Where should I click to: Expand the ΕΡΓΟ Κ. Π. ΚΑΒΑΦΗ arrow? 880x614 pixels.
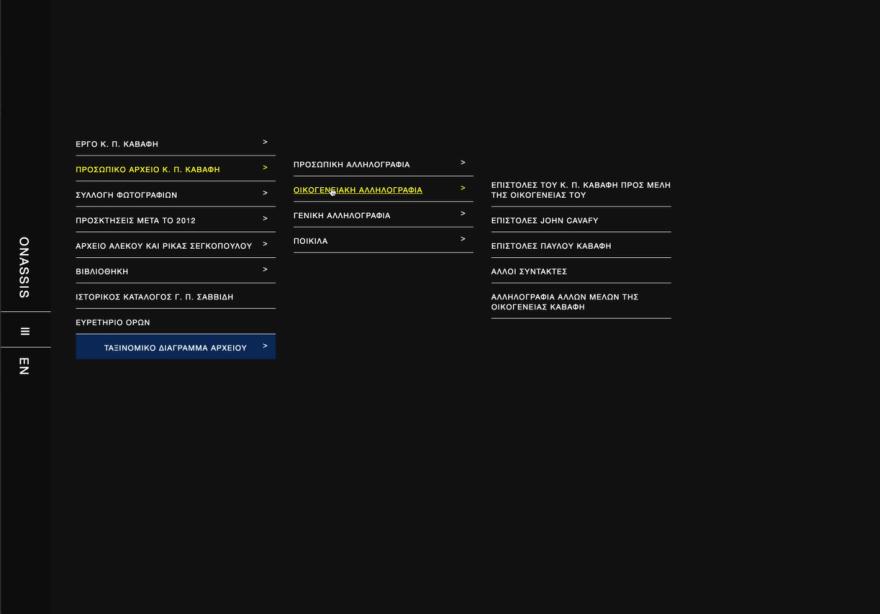pos(265,143)
